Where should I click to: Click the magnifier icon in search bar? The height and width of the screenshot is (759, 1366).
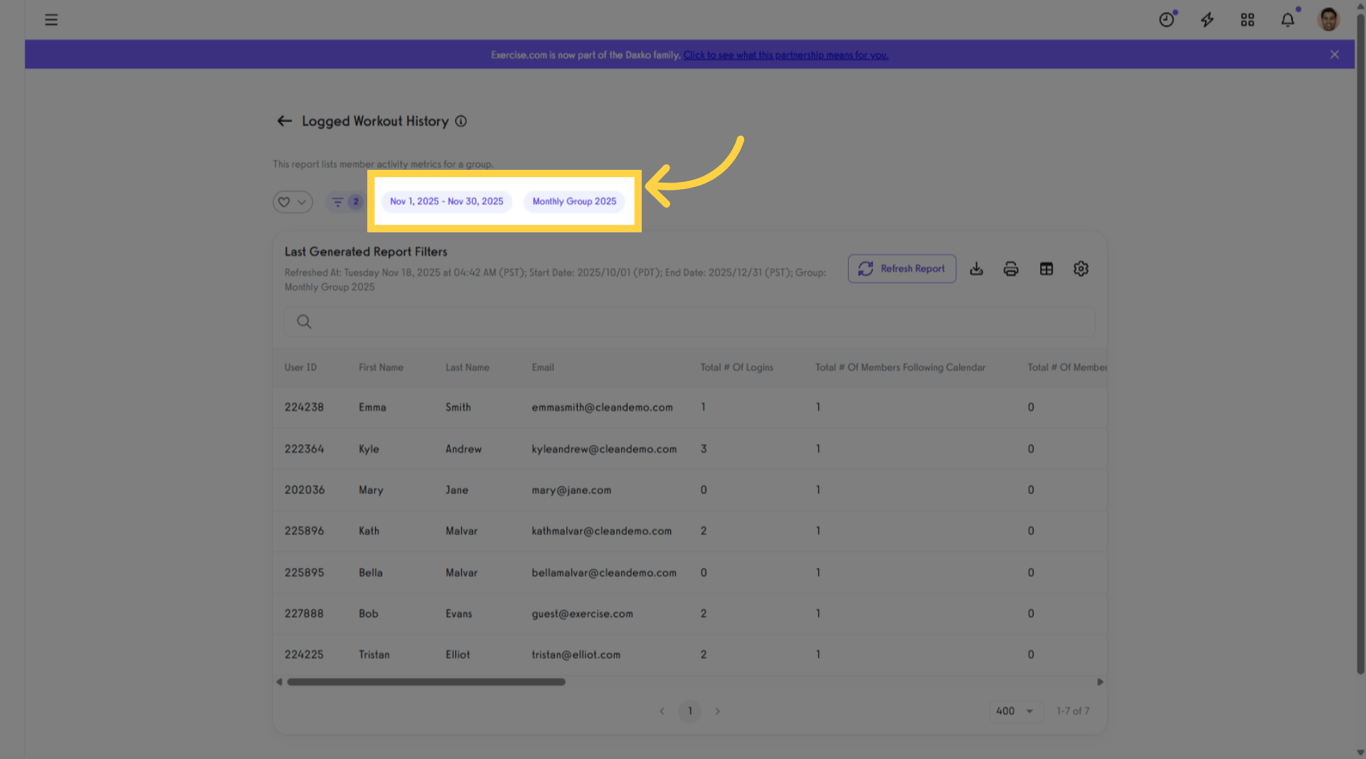(304, 322)
